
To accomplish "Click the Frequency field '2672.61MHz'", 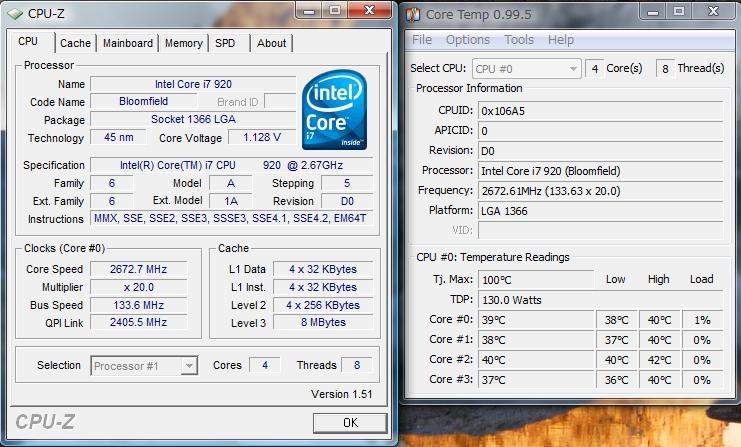I will (601, 191).
